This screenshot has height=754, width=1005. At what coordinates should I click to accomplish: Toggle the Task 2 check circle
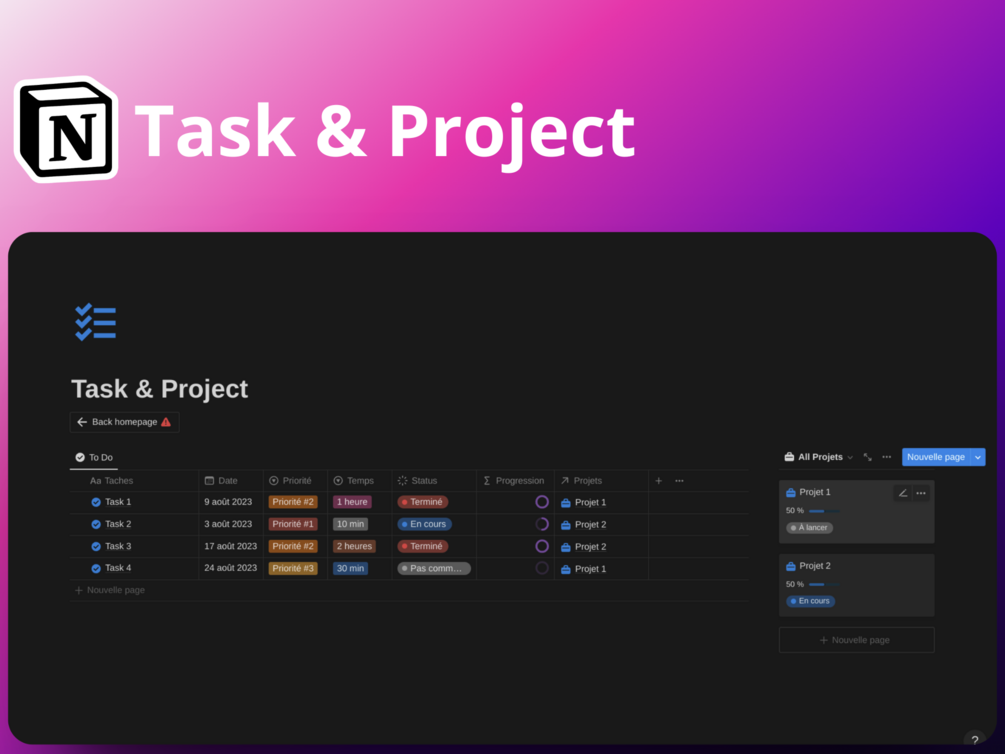click(96, 524)
